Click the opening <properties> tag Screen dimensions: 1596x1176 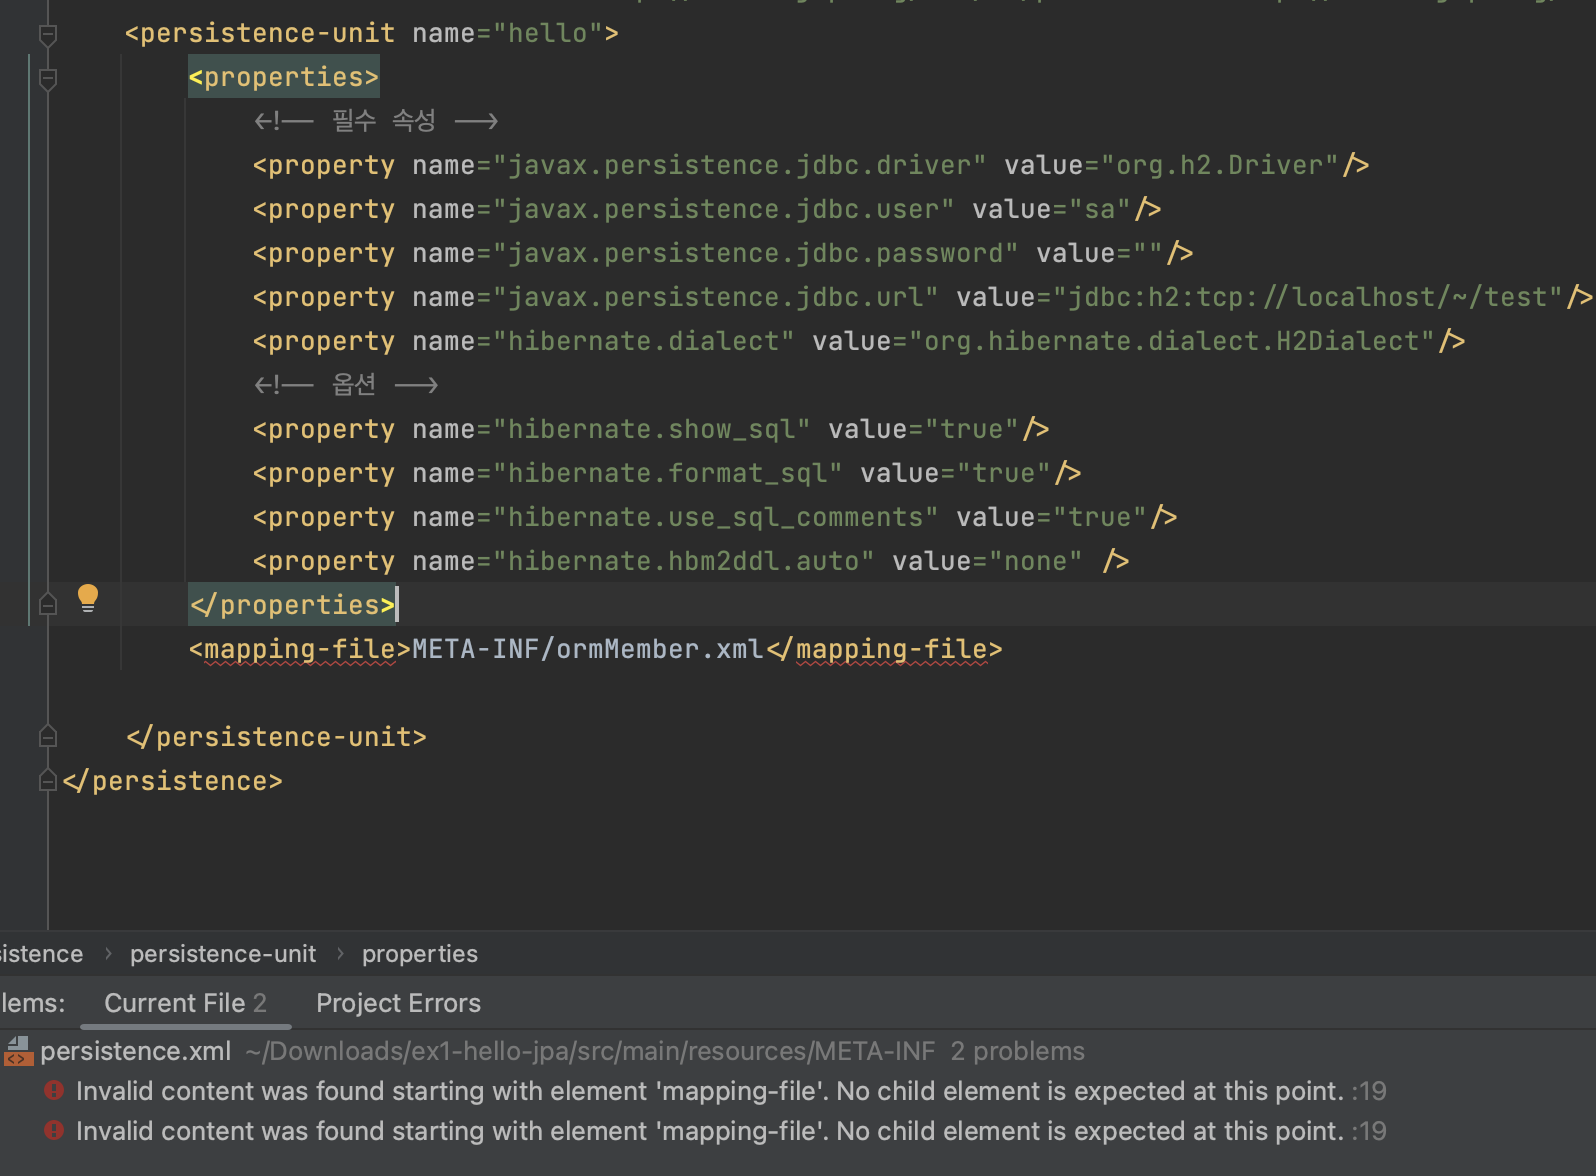click(284, 77)
